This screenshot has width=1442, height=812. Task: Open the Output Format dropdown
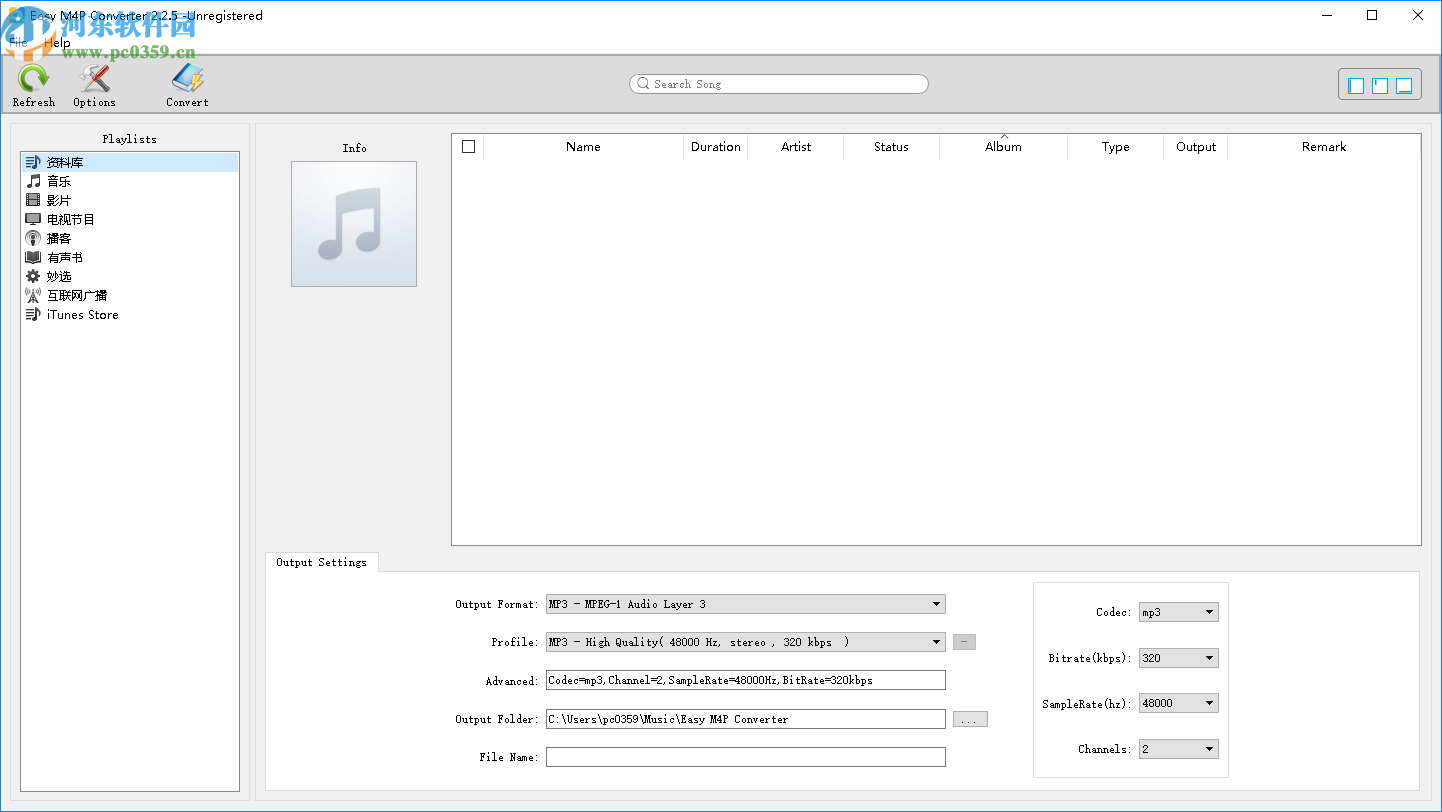936,604
